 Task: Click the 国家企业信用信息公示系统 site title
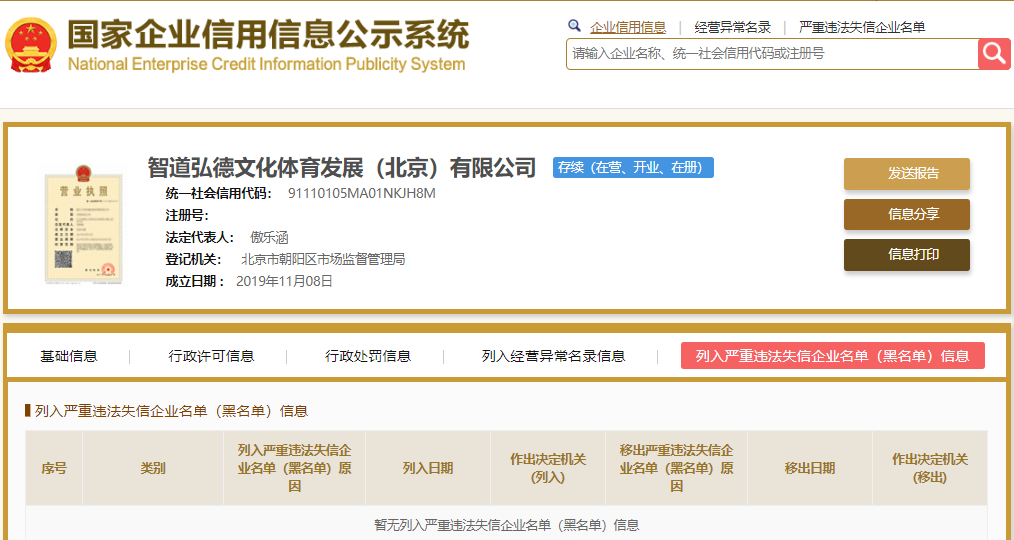268,34
